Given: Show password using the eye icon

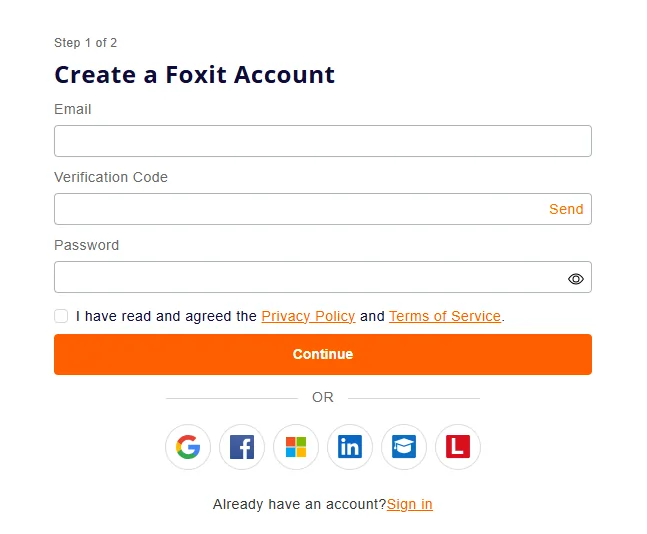Looking at the screenshot, I should tap(576, 279).
